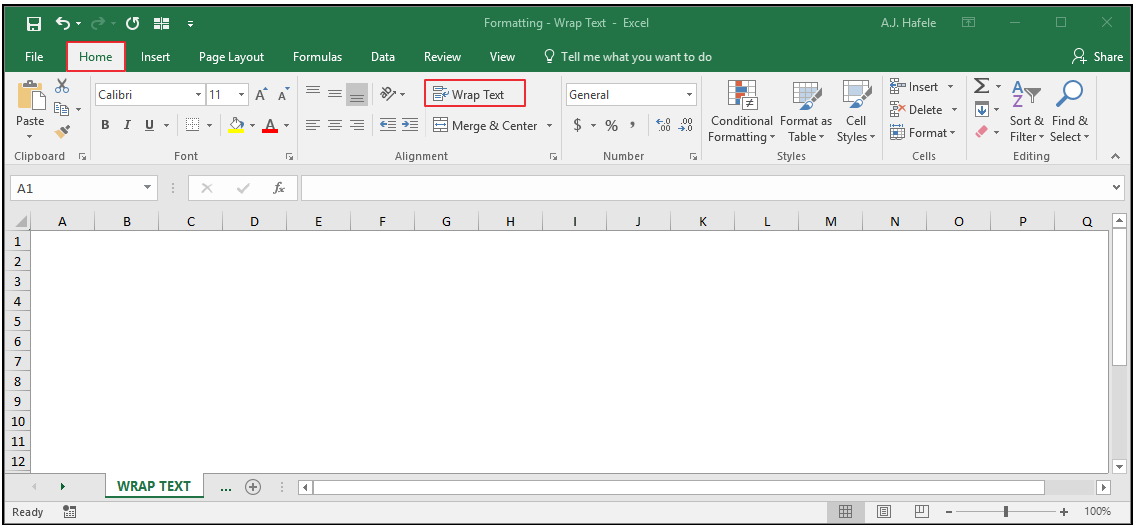Viewport: 1137px width, 527px height.
Task: Click the macro recording icon in status bar
Action: (x=70, y=512)
